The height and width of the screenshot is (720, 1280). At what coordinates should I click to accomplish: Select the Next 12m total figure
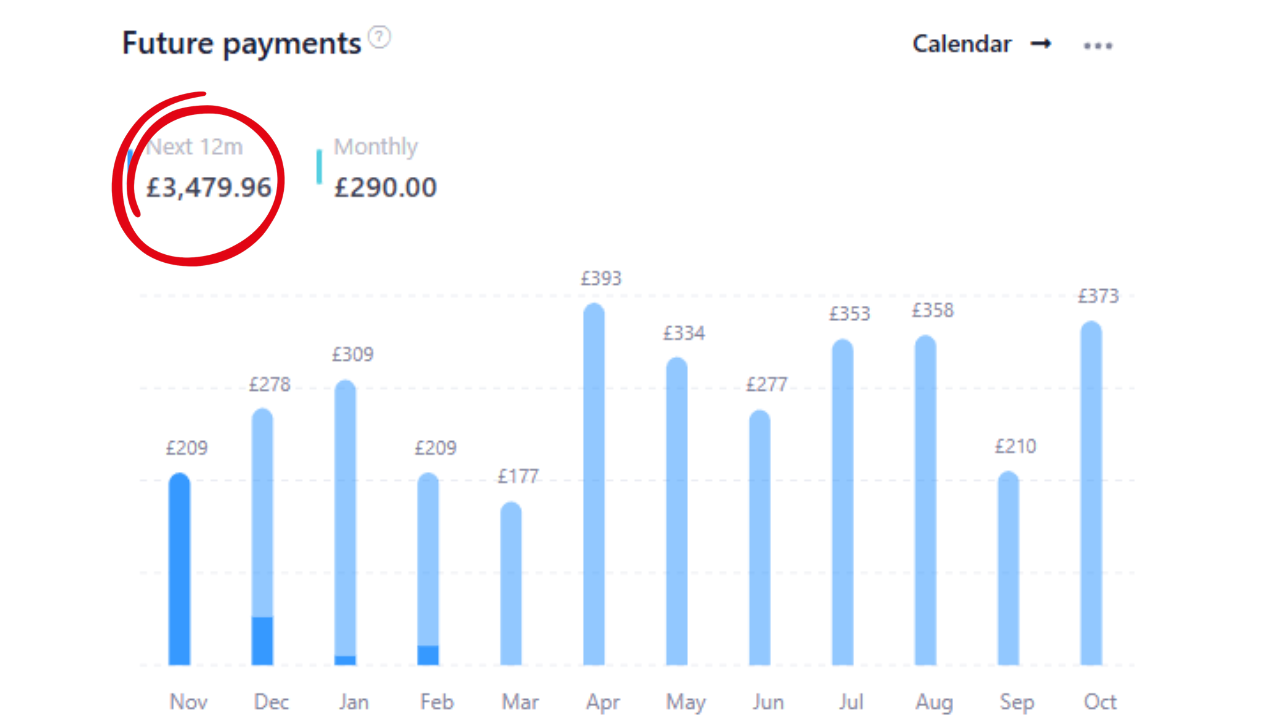(x=209, y=188)
